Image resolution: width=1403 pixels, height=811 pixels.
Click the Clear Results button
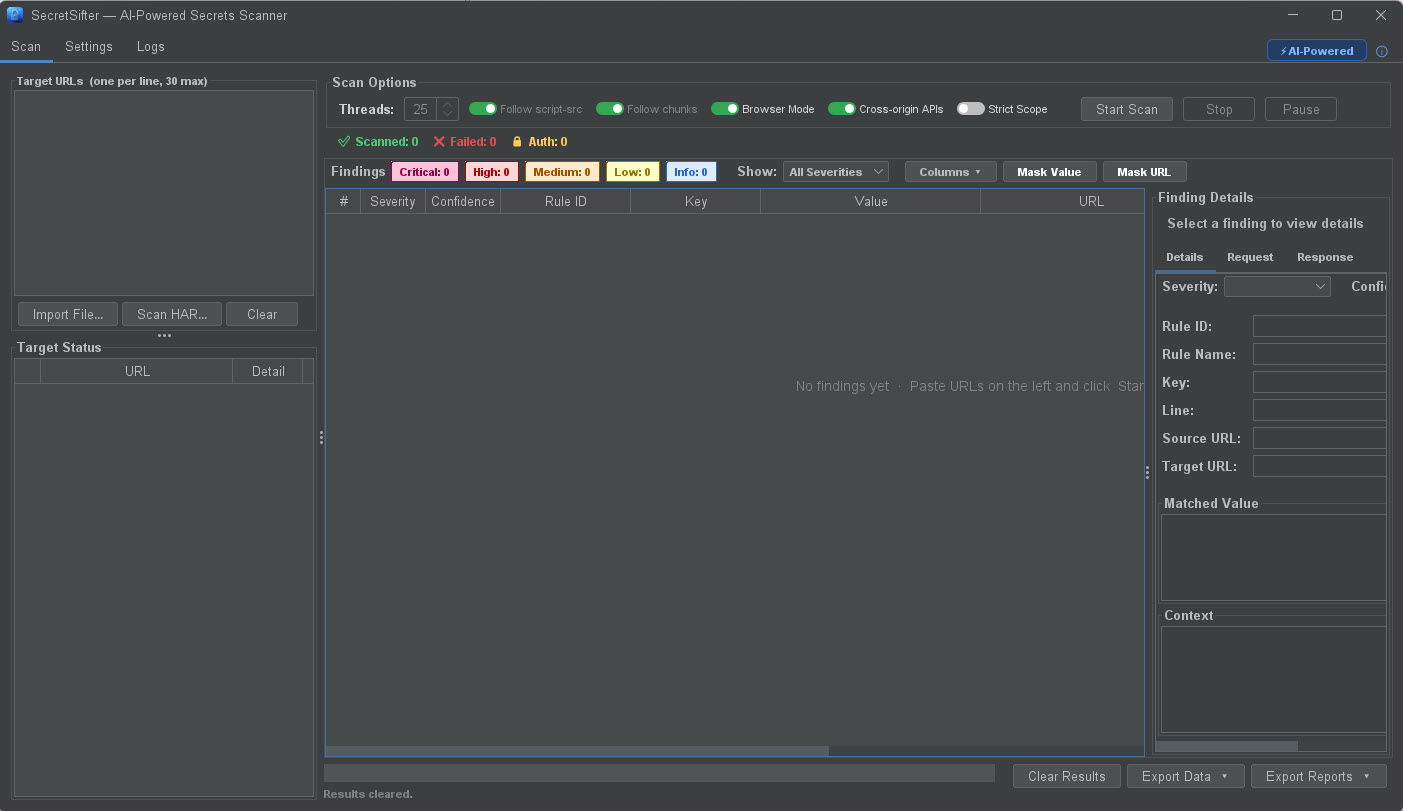pyautogui.click(x=1067, y=776)
